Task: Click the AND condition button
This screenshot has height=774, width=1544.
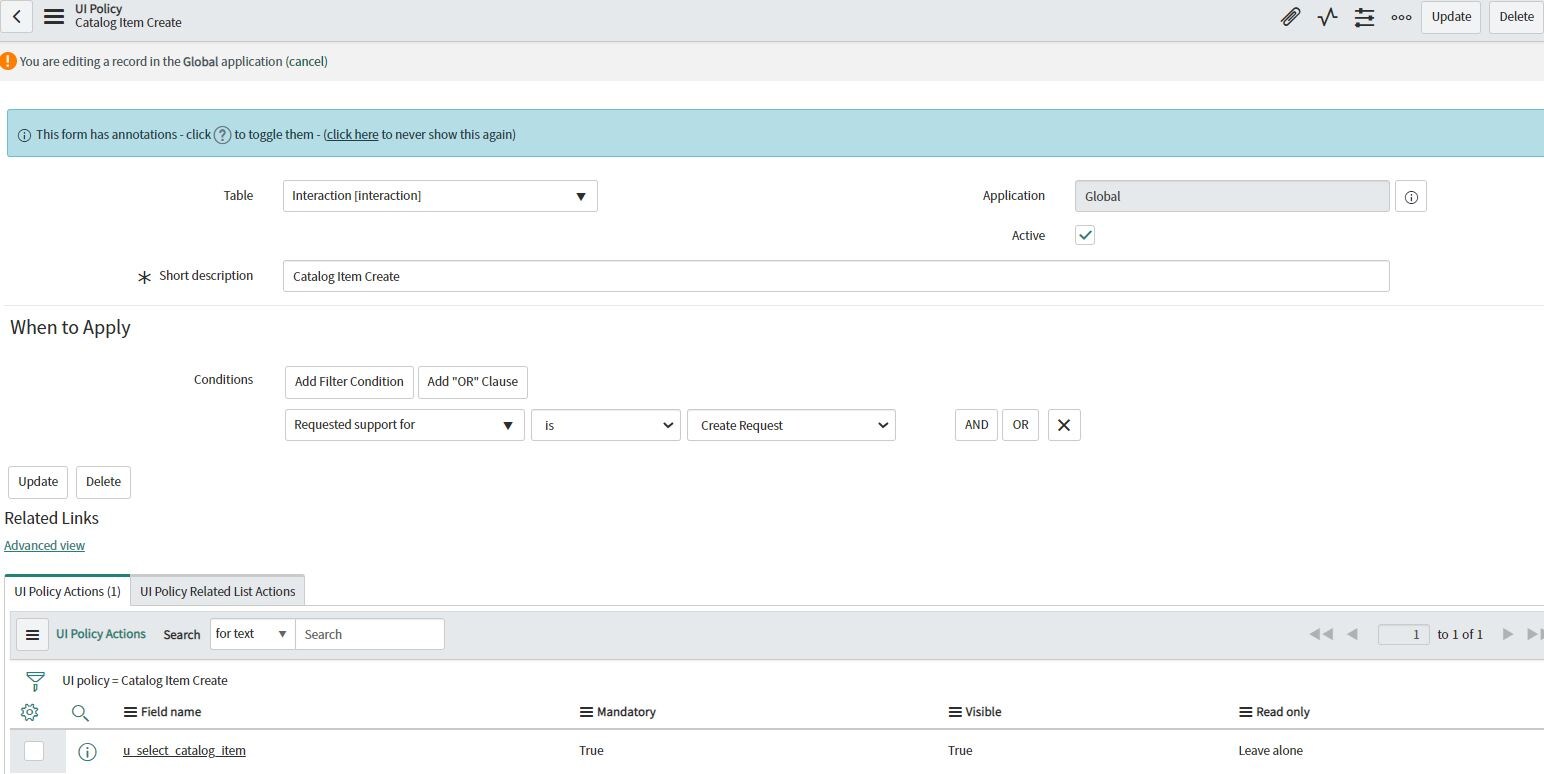Action: tap(976, 425)
